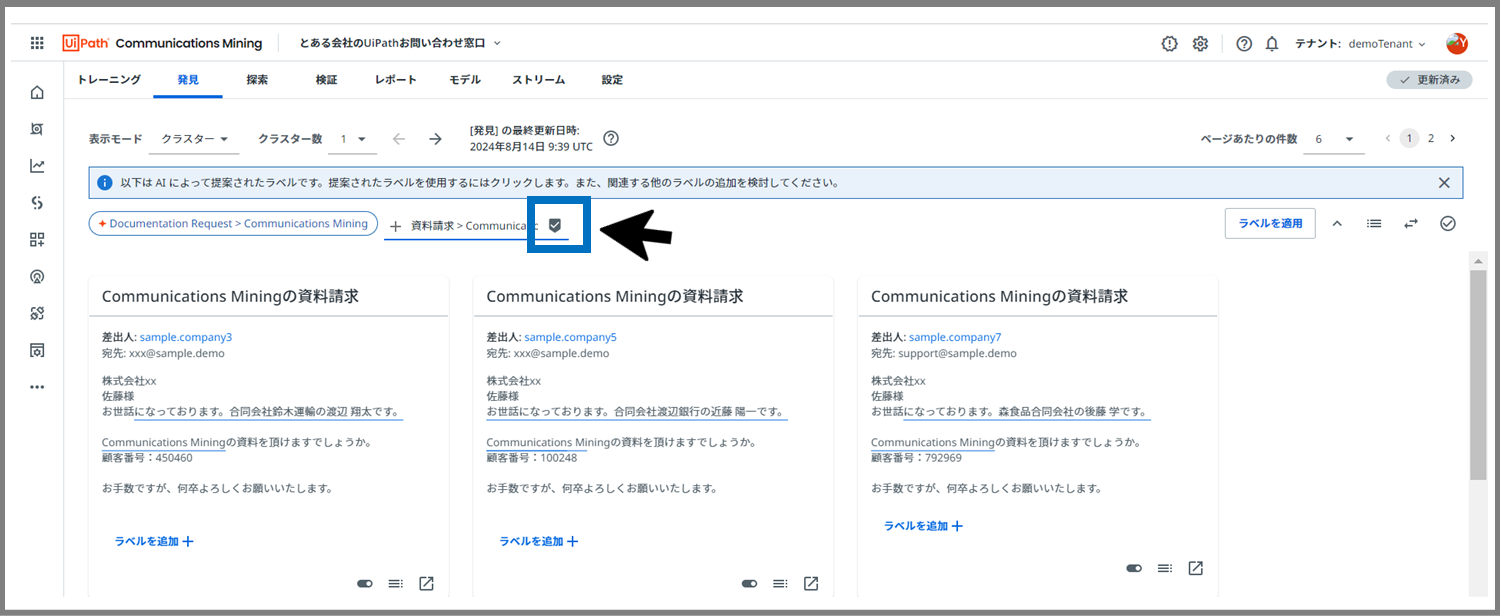The width and height of the screenshot is (1500, 616).
Task: Switch to the 検証 tab
Action: pyautogui.click(x=326, y=80)
